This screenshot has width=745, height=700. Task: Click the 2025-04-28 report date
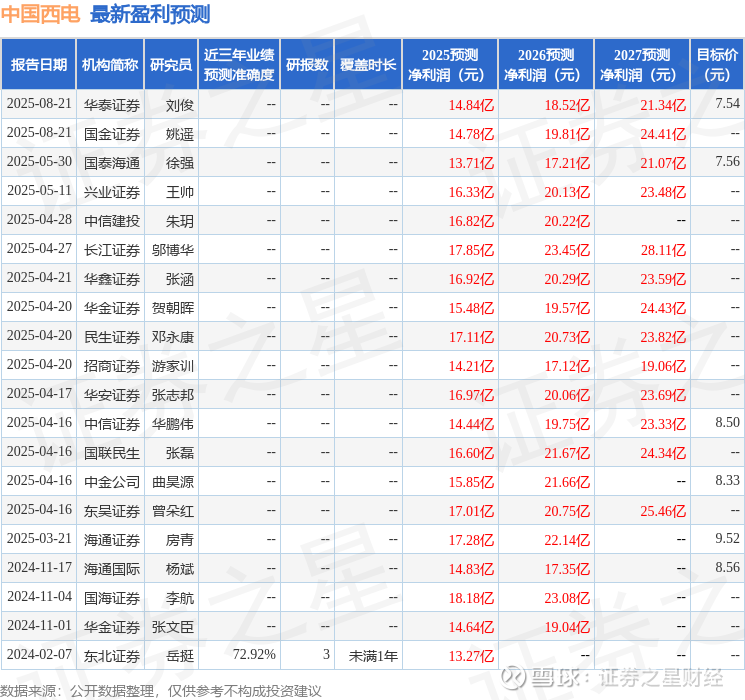pos(39,220)
